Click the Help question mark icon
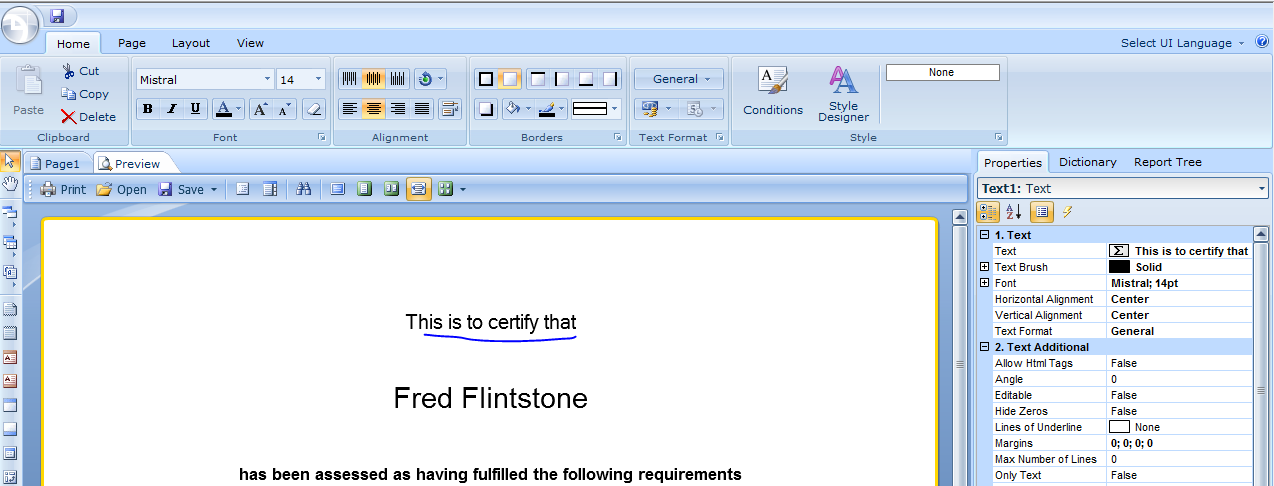 1262,42
